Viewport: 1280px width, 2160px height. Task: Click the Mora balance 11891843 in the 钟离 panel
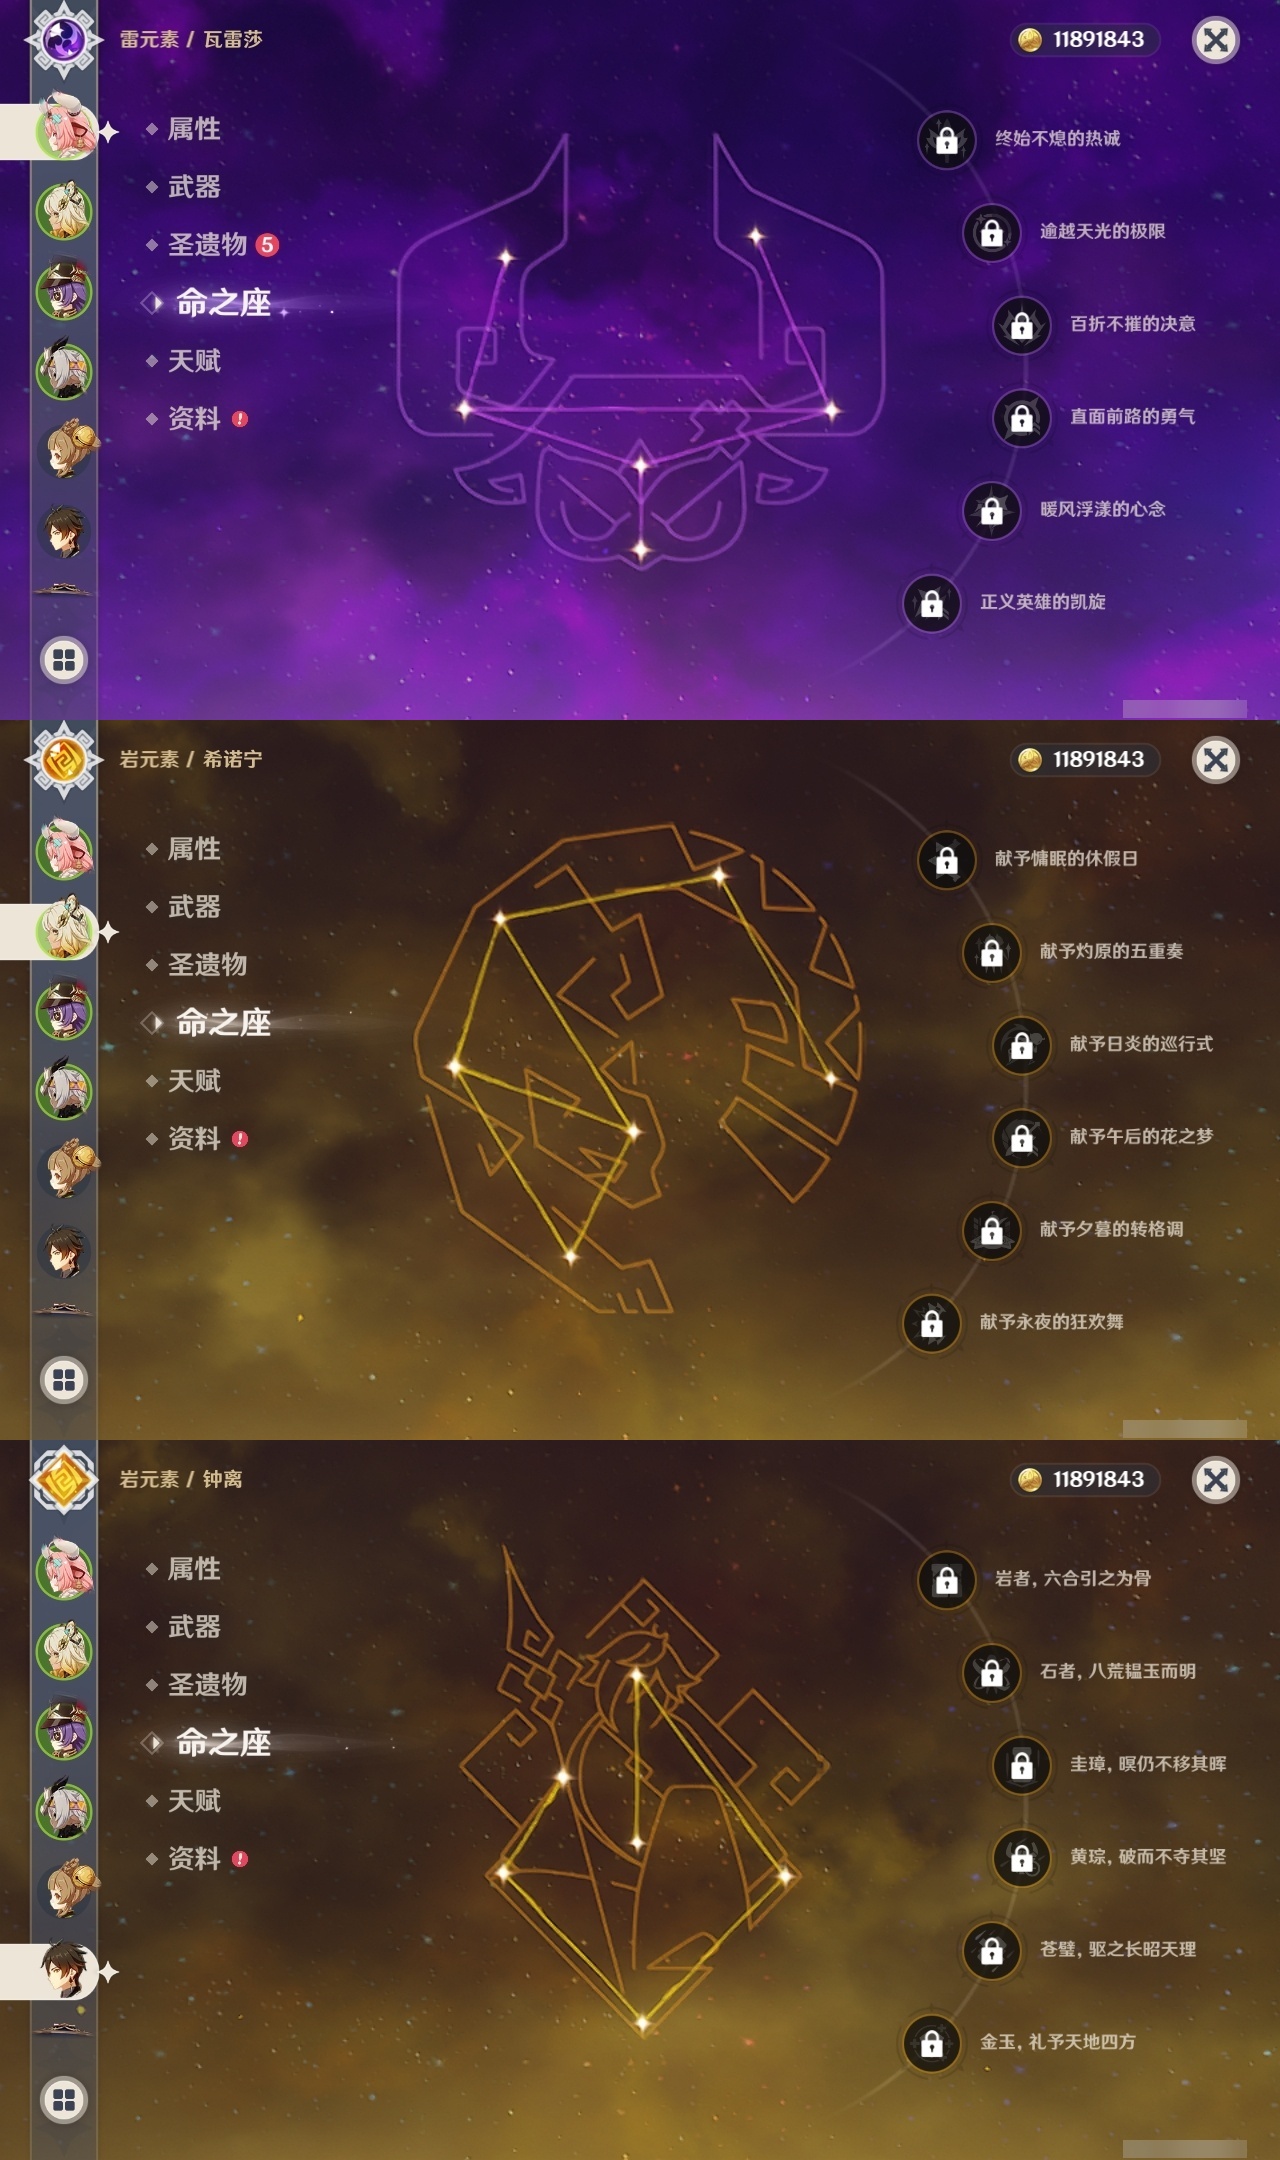click(x=1085, y=1479)
